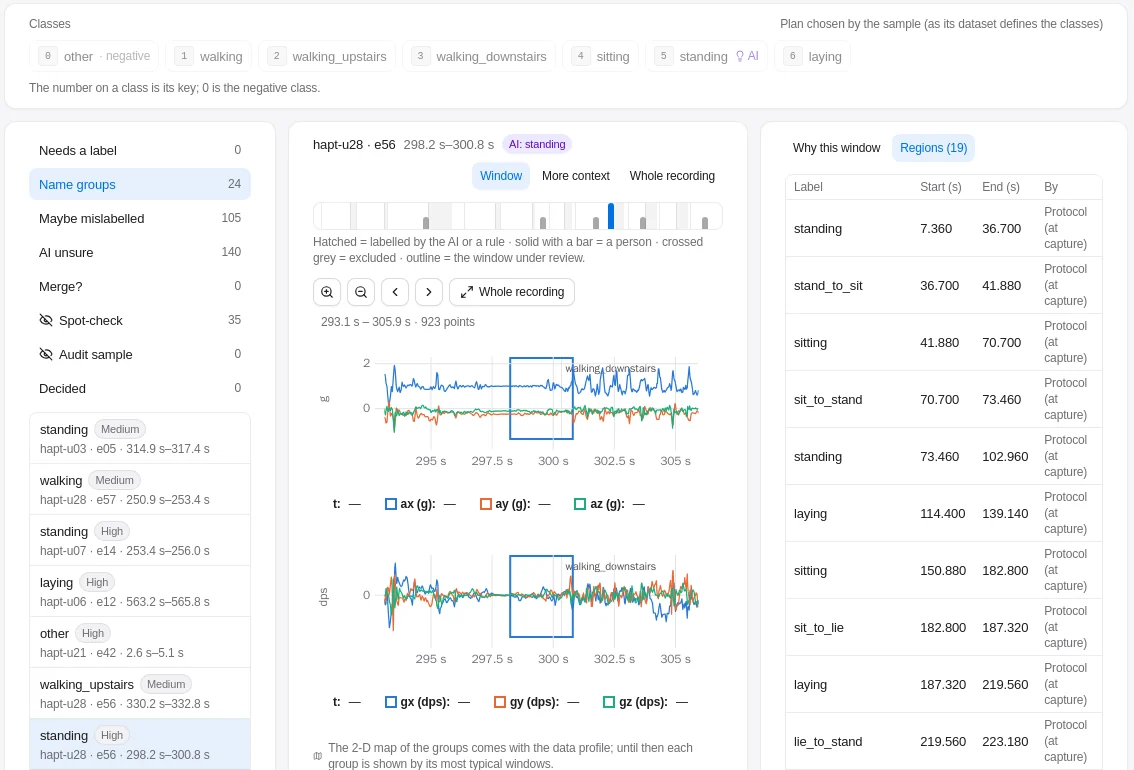Switch to the More context tab
This screenshot has height=770, width=1134.
[576, 176]
